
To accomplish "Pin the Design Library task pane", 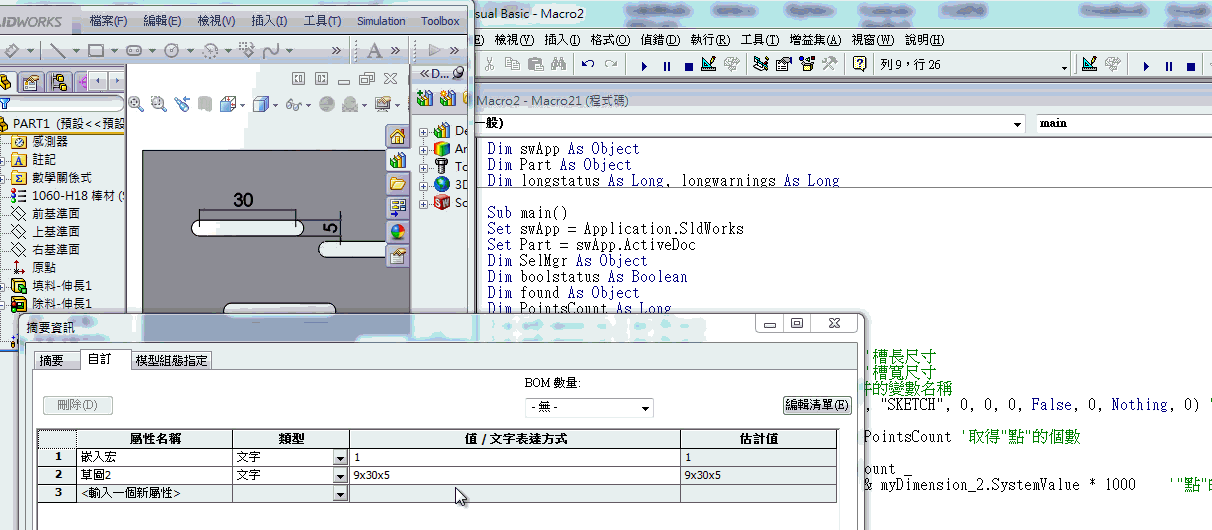I will coord(458,72).
